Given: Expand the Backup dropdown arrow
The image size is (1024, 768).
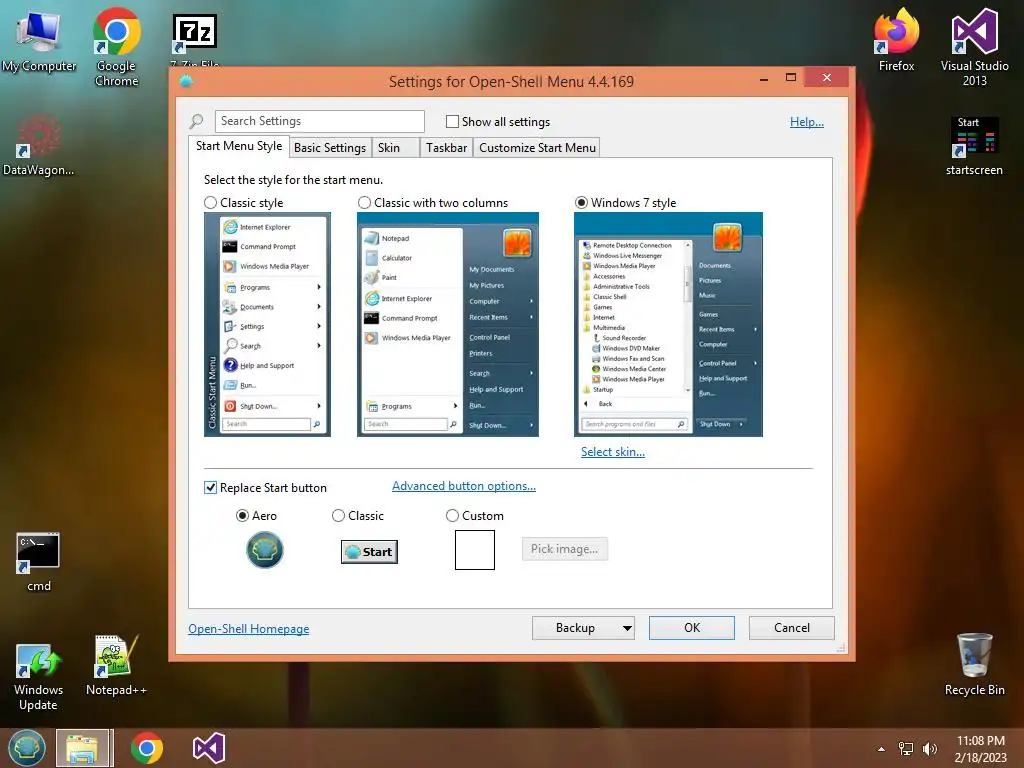Looking at the screenshot, I should click(627, 628).
